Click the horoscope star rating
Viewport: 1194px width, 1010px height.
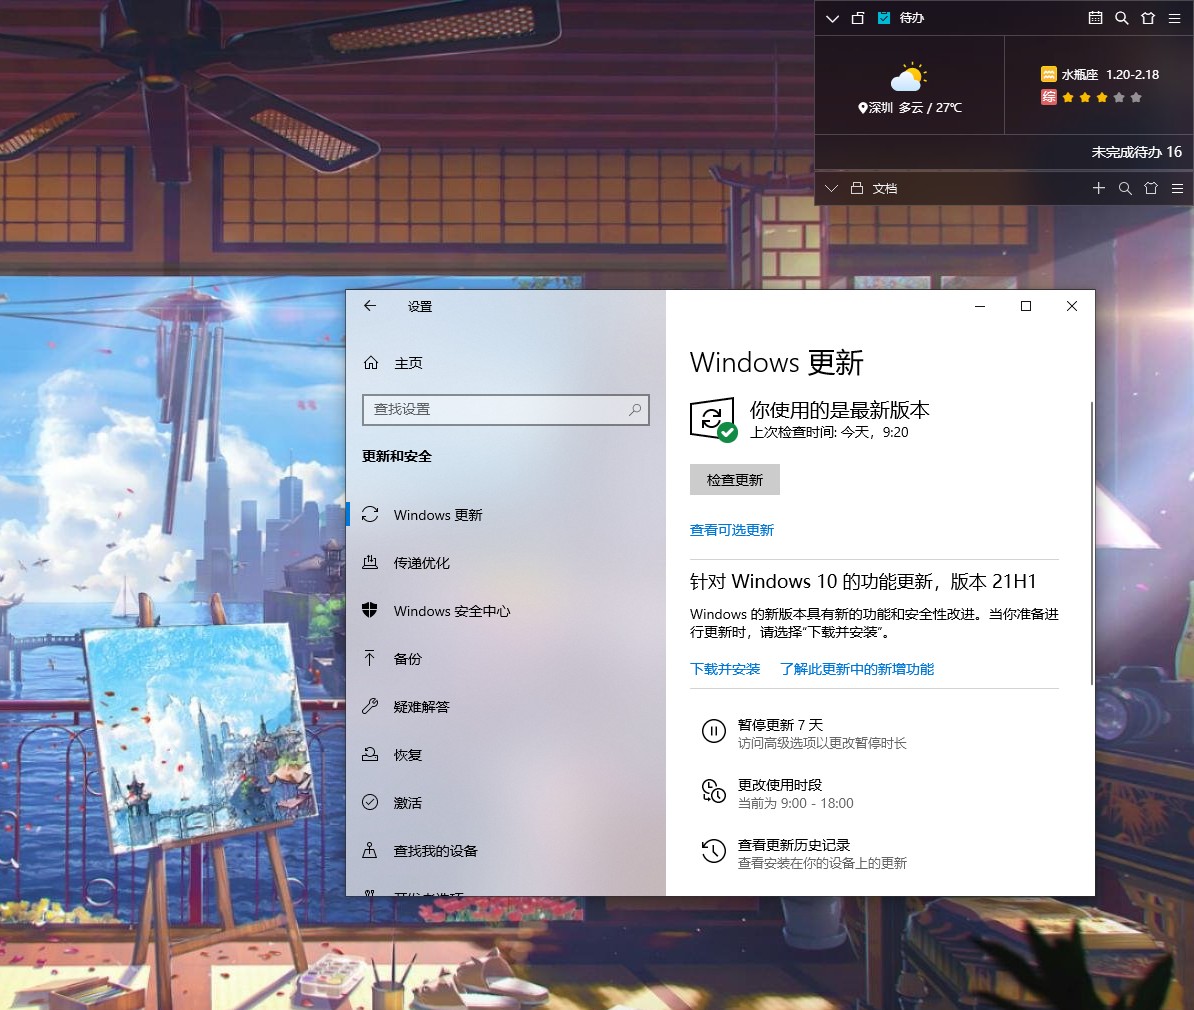pyautogui.click(x=1102, y=97)
